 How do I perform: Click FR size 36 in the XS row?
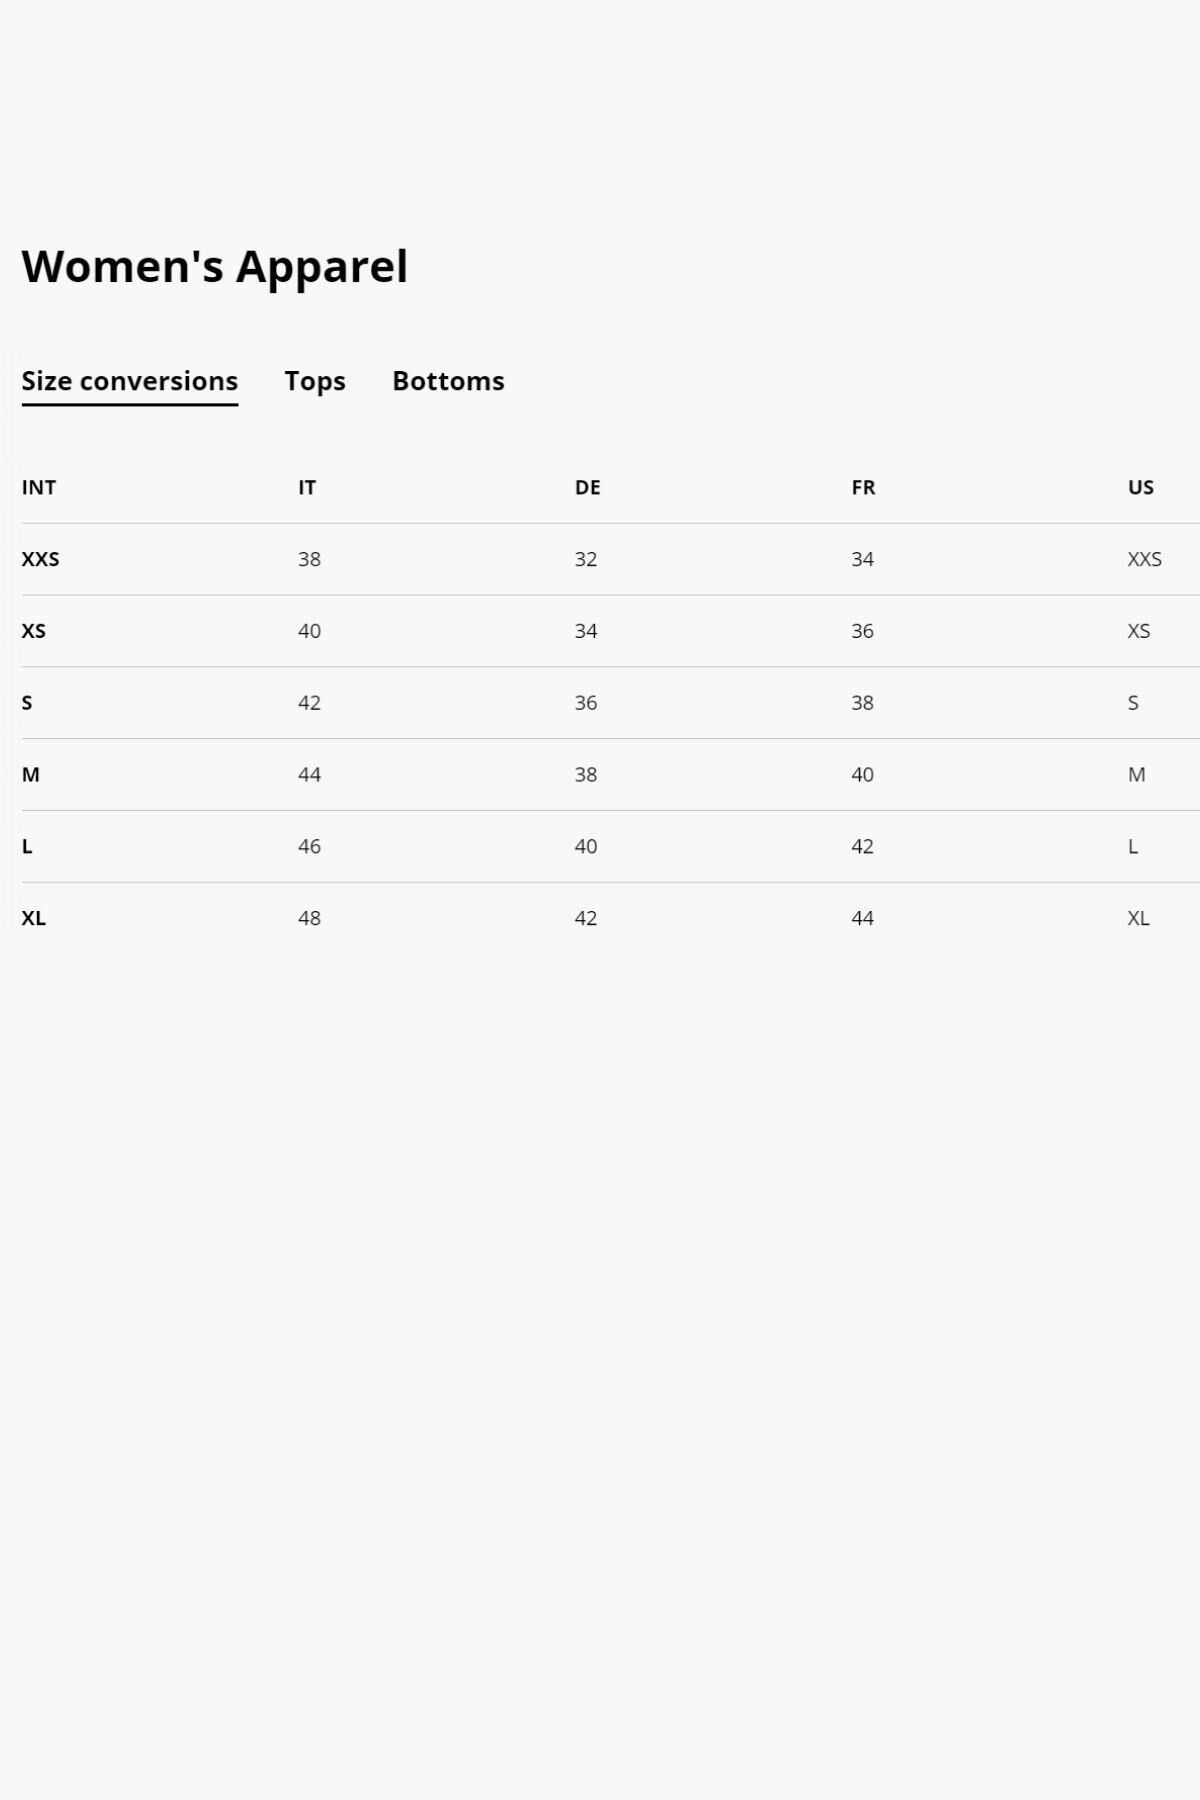coord(862,631)
